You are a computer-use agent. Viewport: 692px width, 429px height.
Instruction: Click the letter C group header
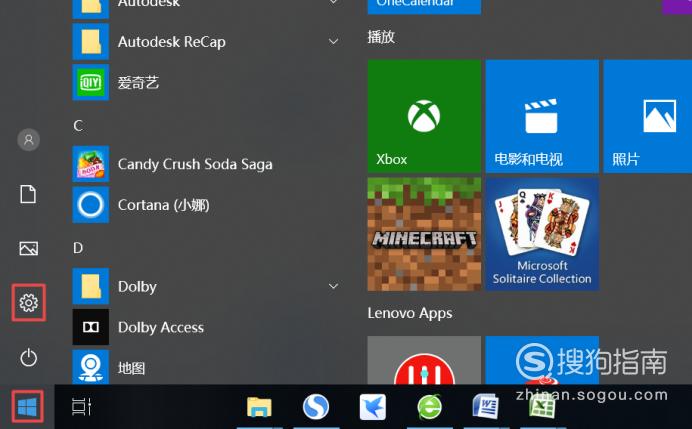[x=78, y=126]
